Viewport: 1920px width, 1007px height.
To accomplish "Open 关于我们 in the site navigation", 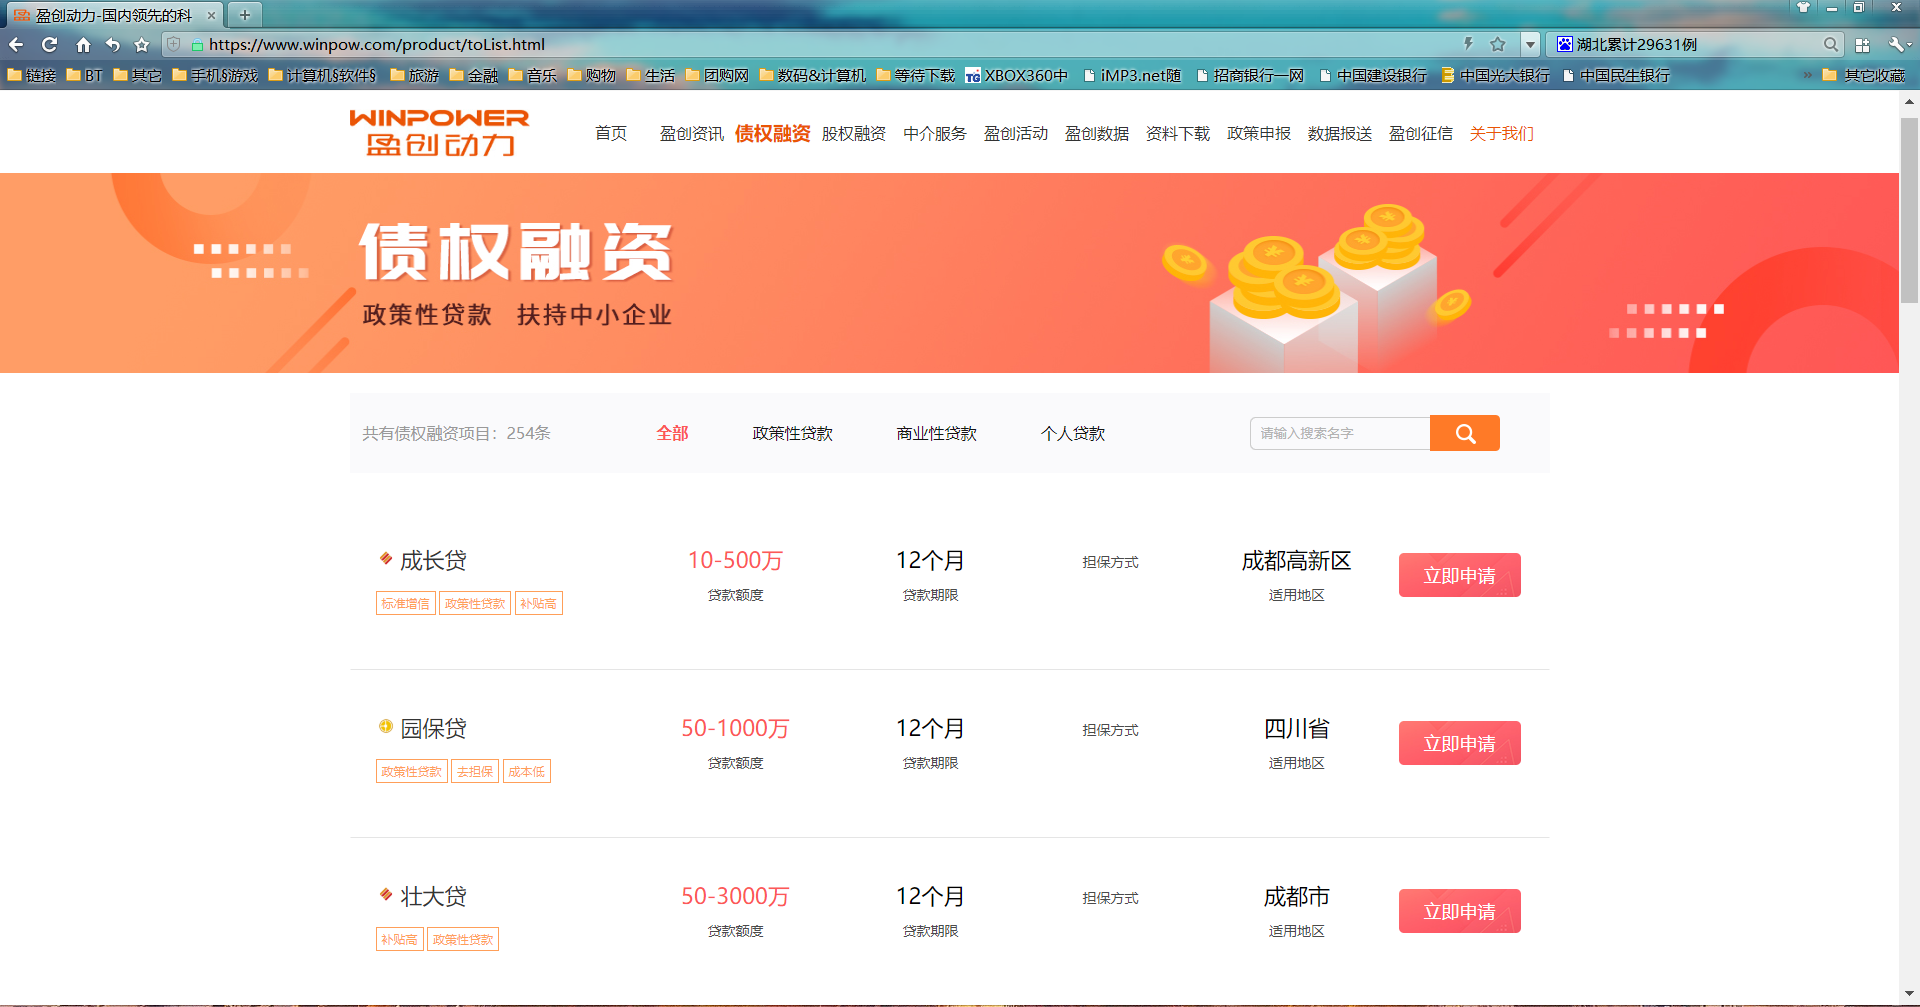I will (x=1501, y=134).
